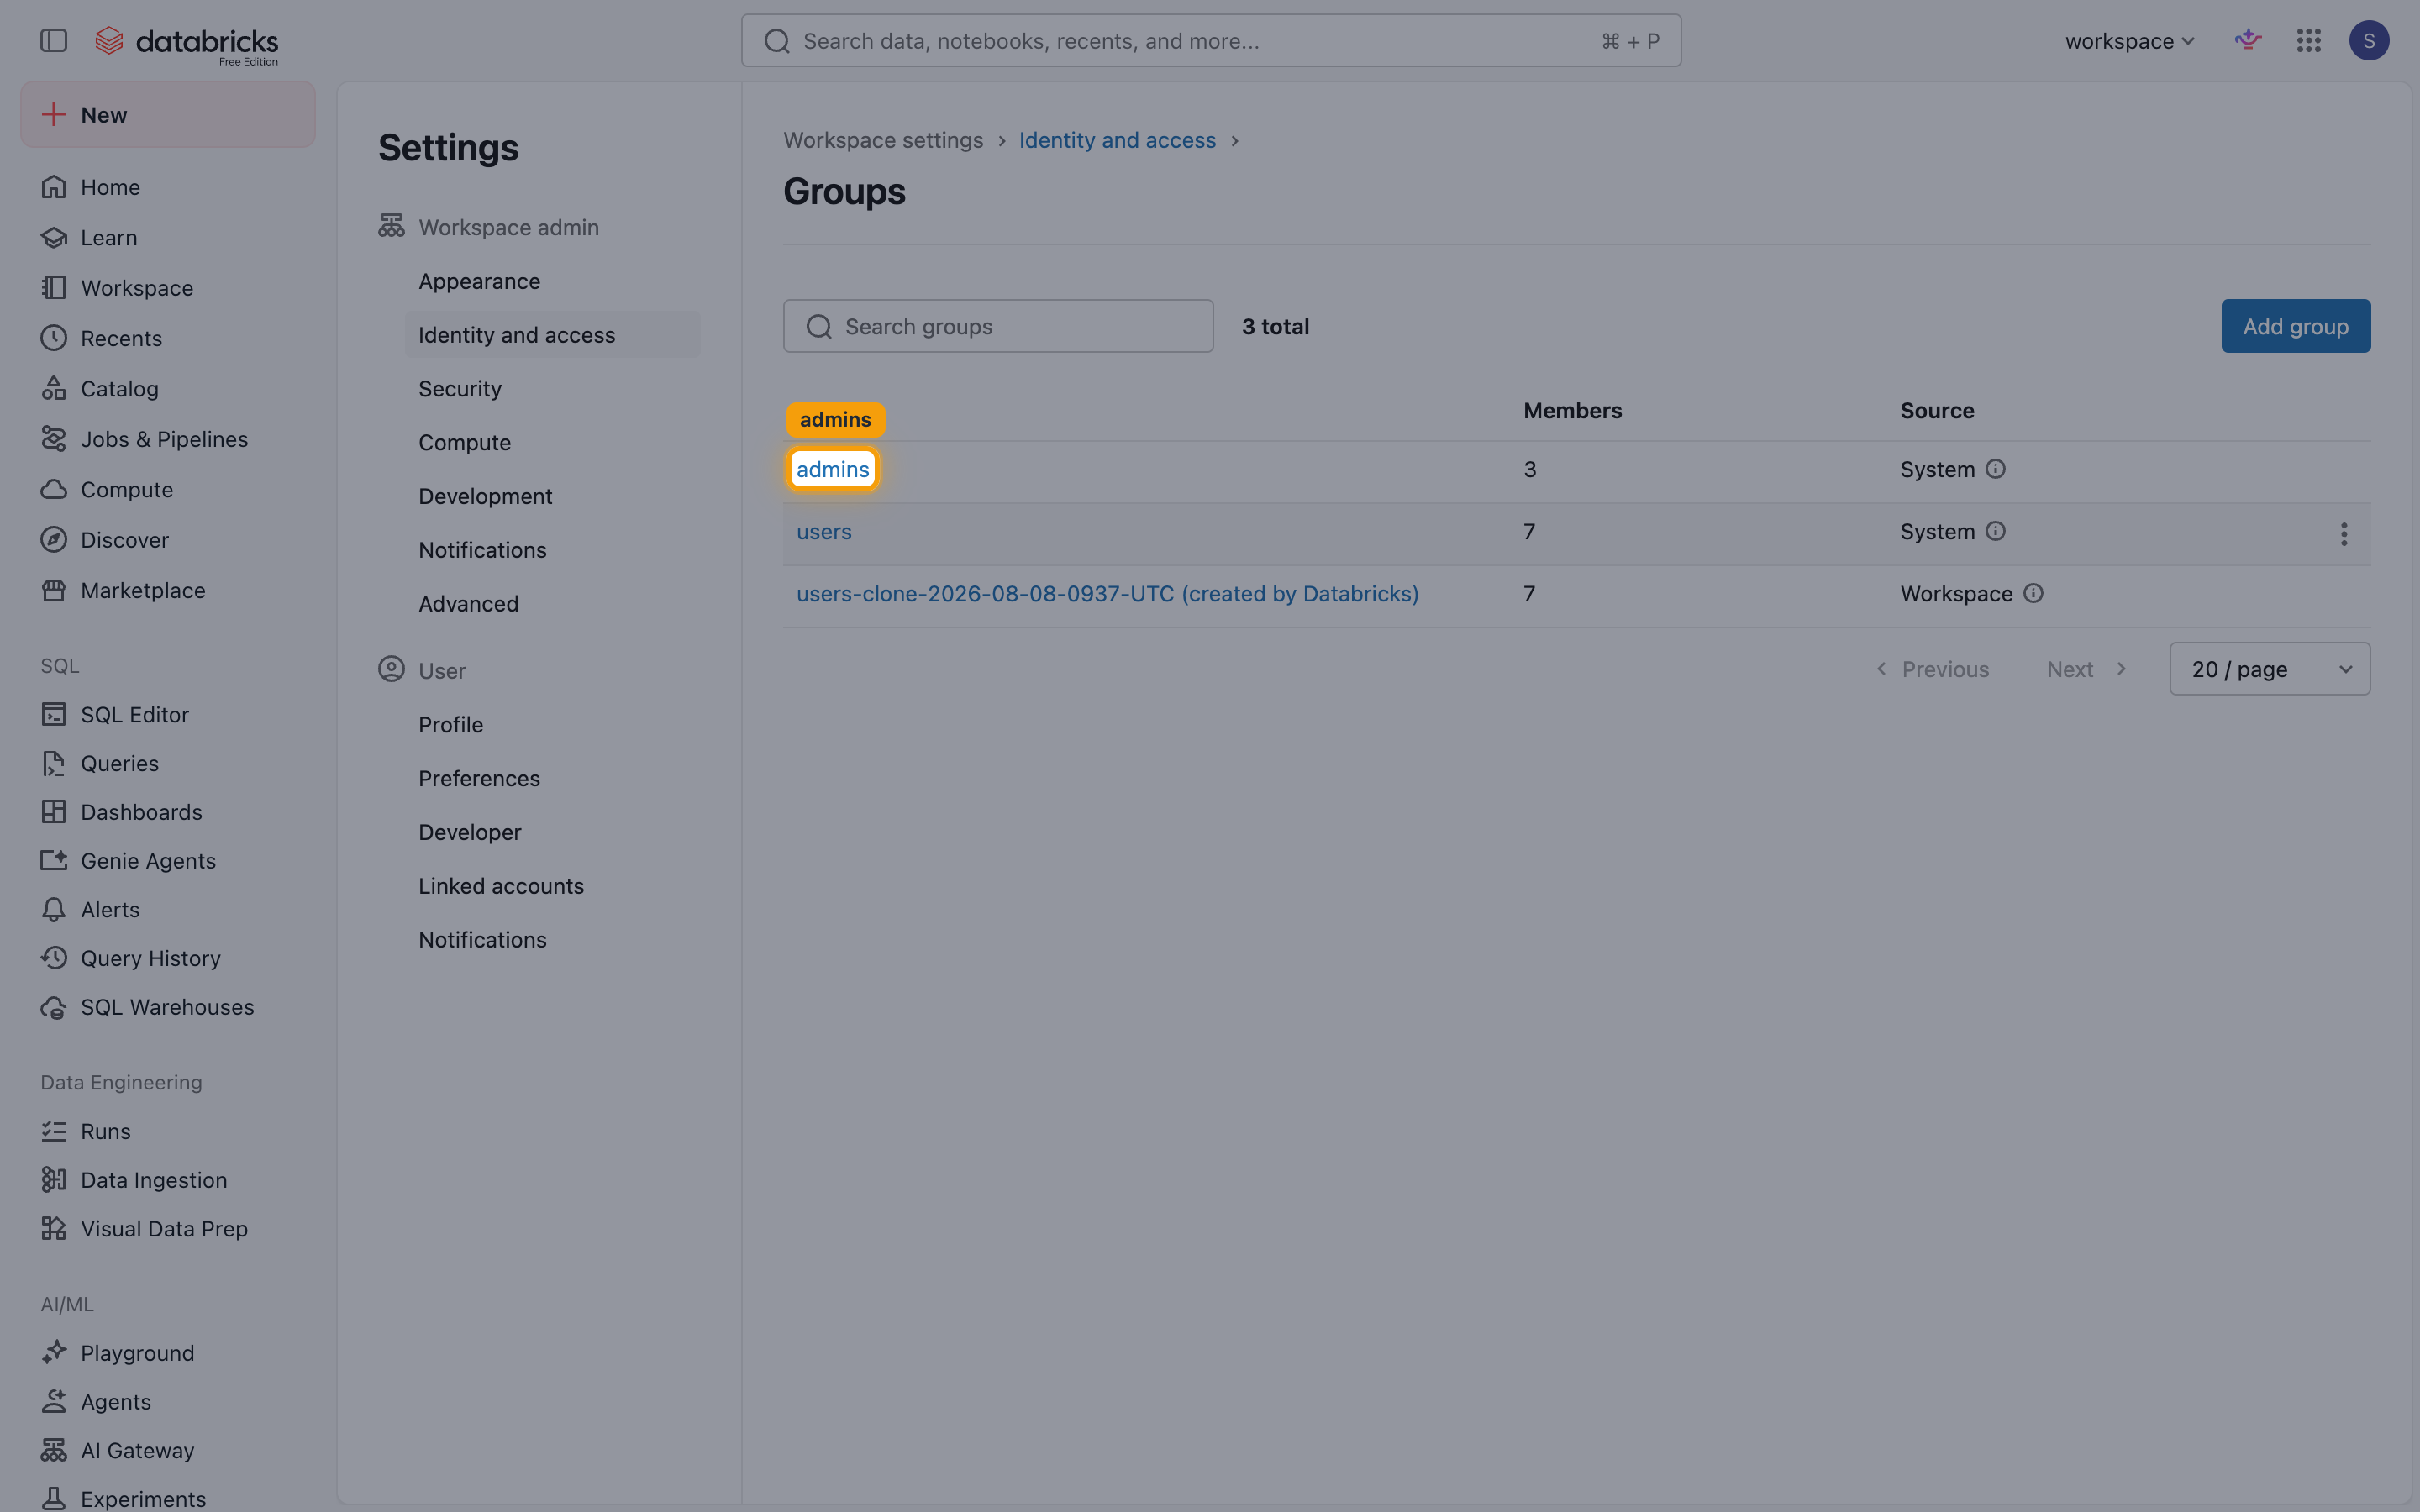
Task: Focus the Search groups field
Action: click(998, 326)
